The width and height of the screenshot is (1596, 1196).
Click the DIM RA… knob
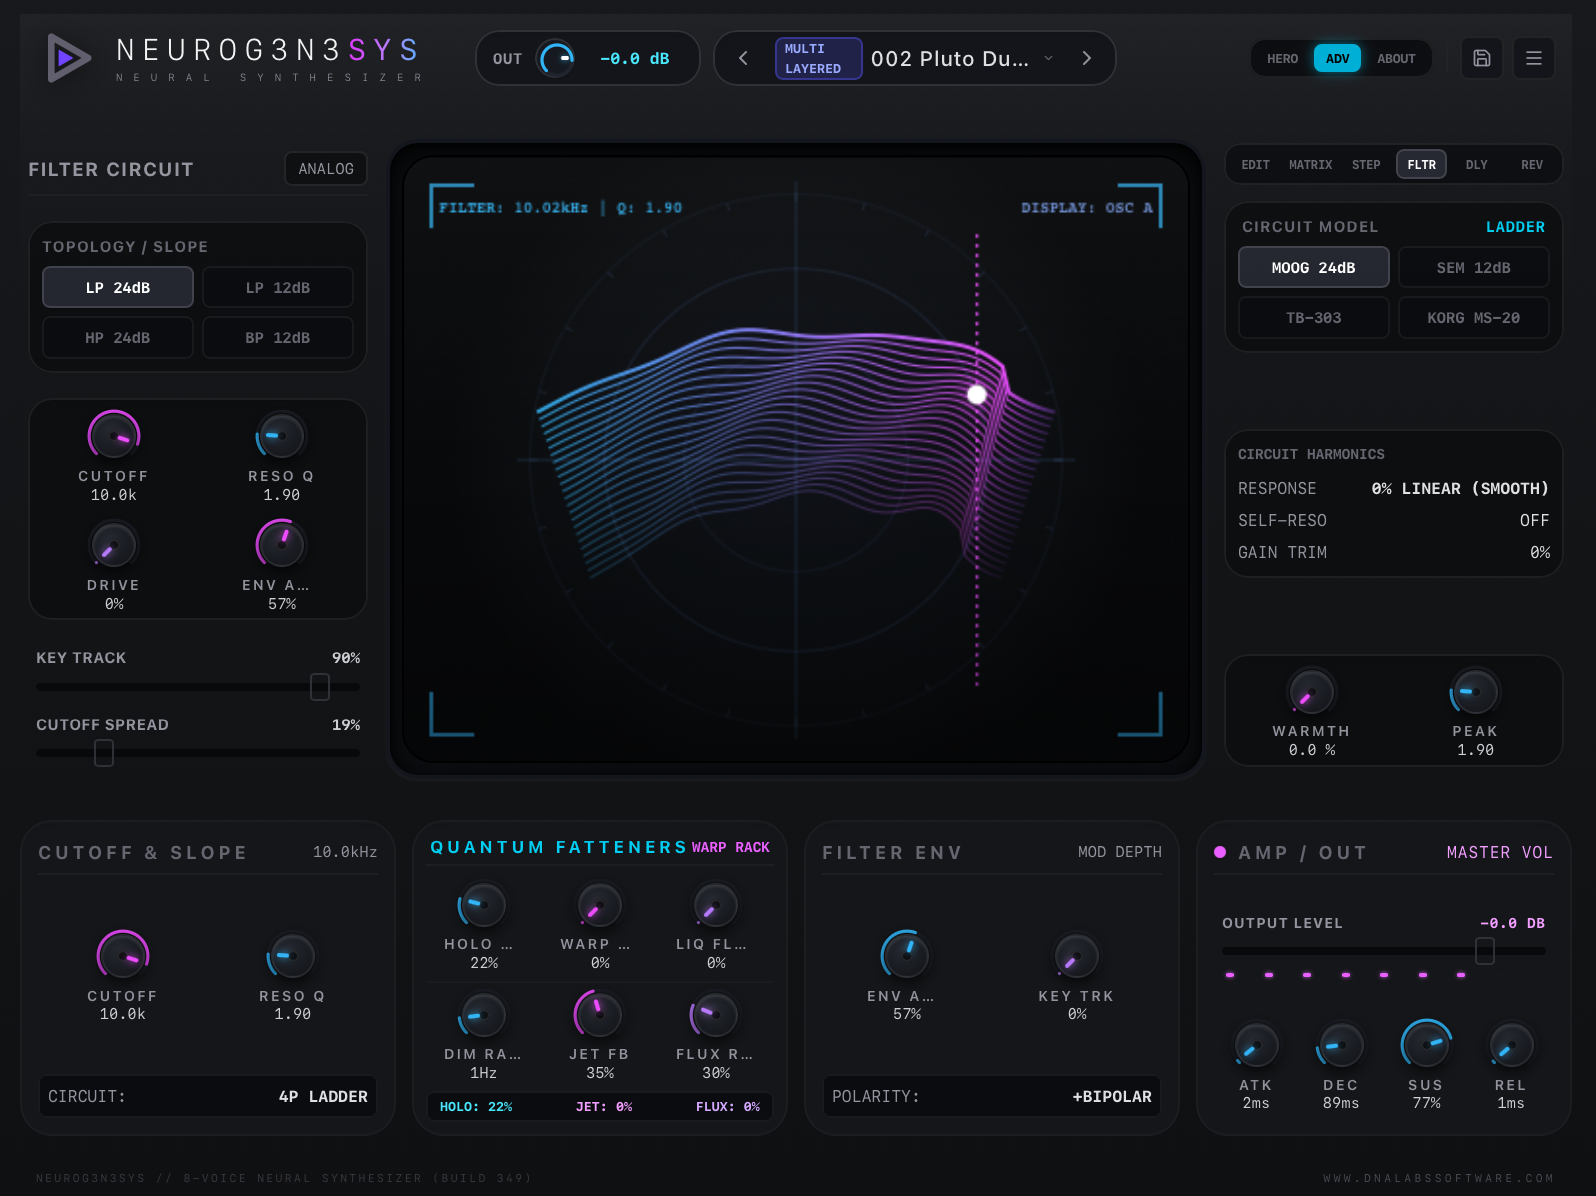[x=483, y=1014]
